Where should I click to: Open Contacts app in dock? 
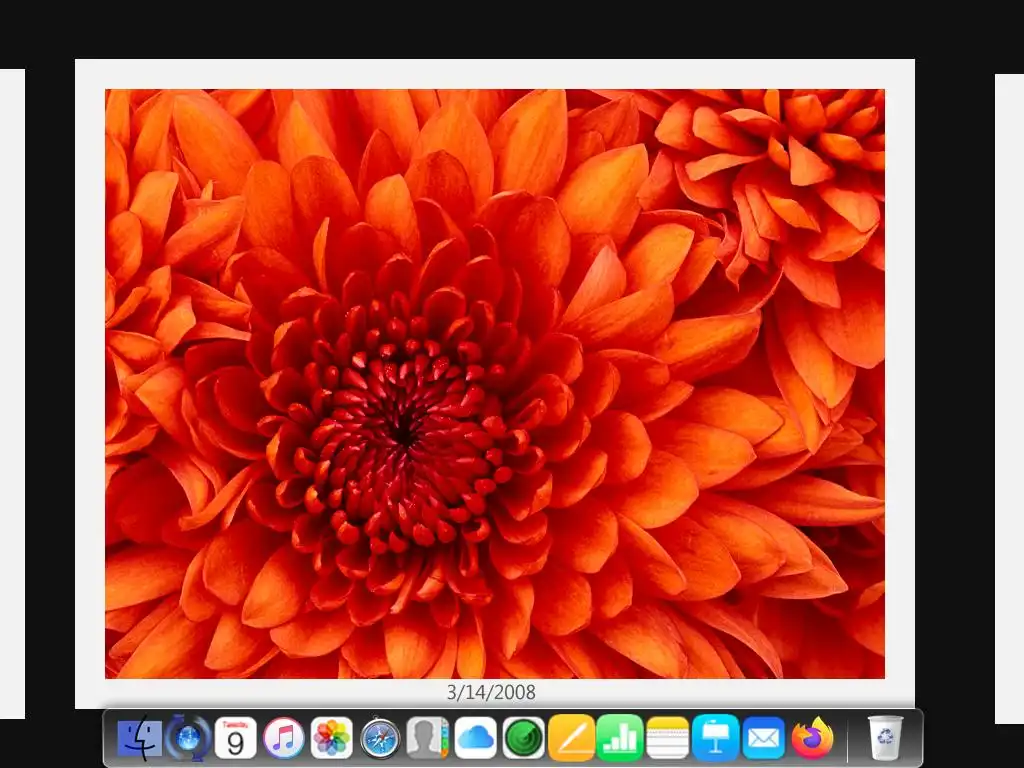point(428,739)
